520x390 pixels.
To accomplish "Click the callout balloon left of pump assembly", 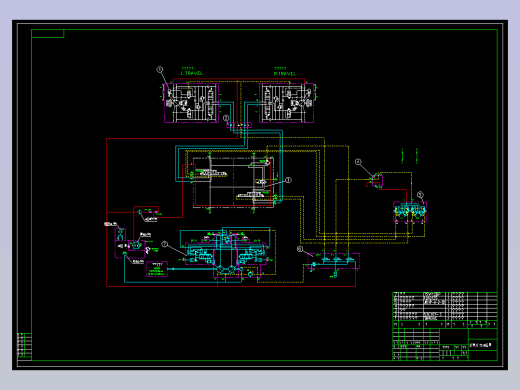I will 165,244.
